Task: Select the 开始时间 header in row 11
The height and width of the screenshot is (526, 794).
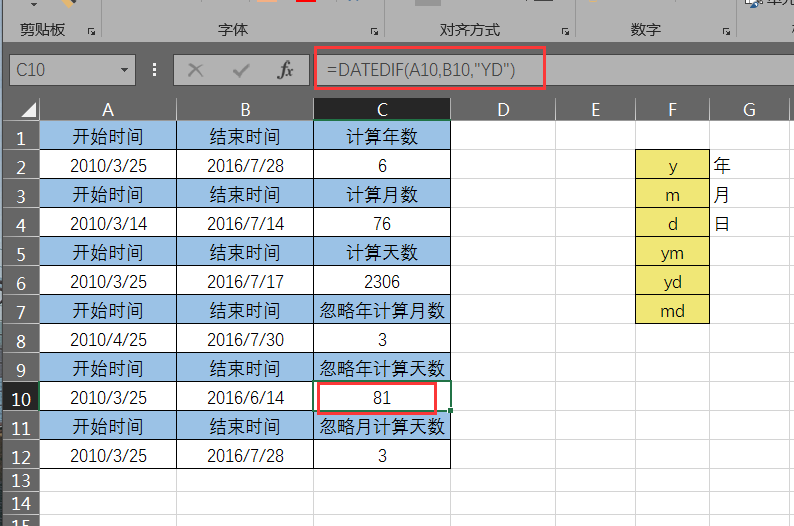Action: (x=108, y=426)
